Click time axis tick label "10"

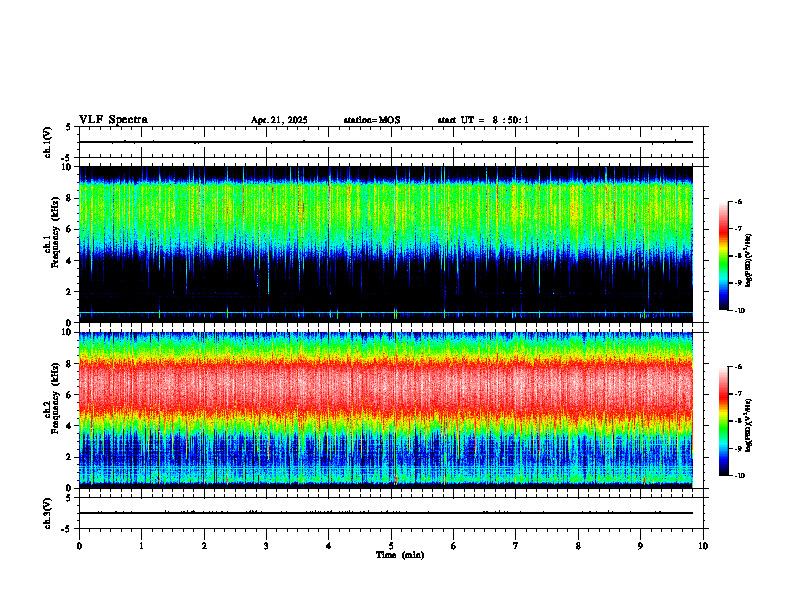[703, 546]
